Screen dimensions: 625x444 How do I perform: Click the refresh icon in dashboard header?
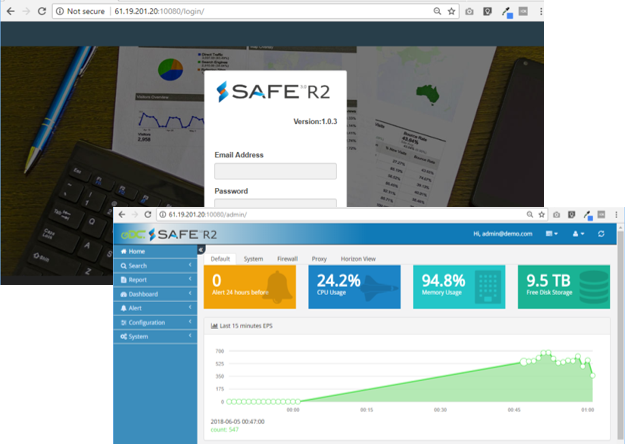click(x=601, y=234)
